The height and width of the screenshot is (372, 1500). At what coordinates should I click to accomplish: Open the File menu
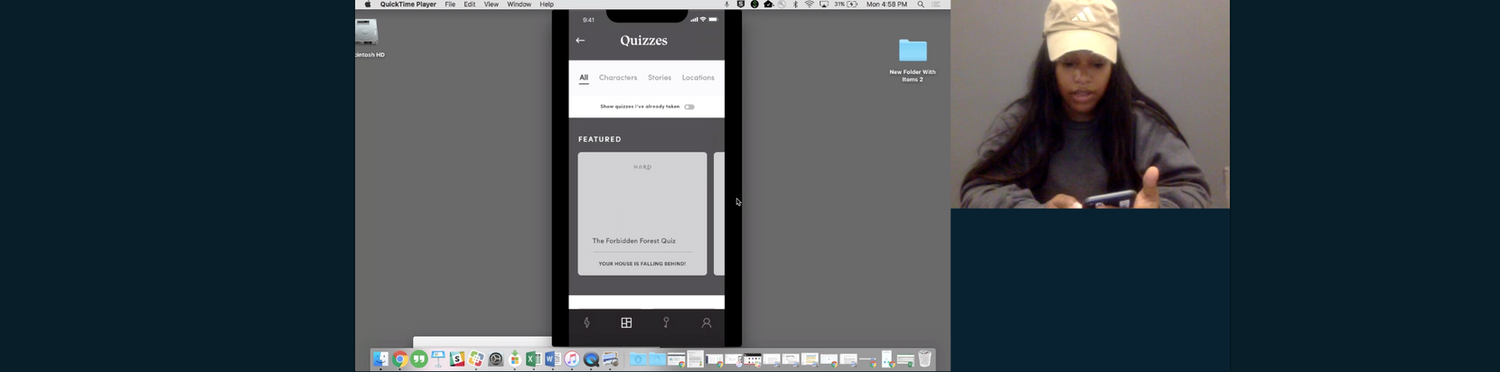(x=450, y=4)
